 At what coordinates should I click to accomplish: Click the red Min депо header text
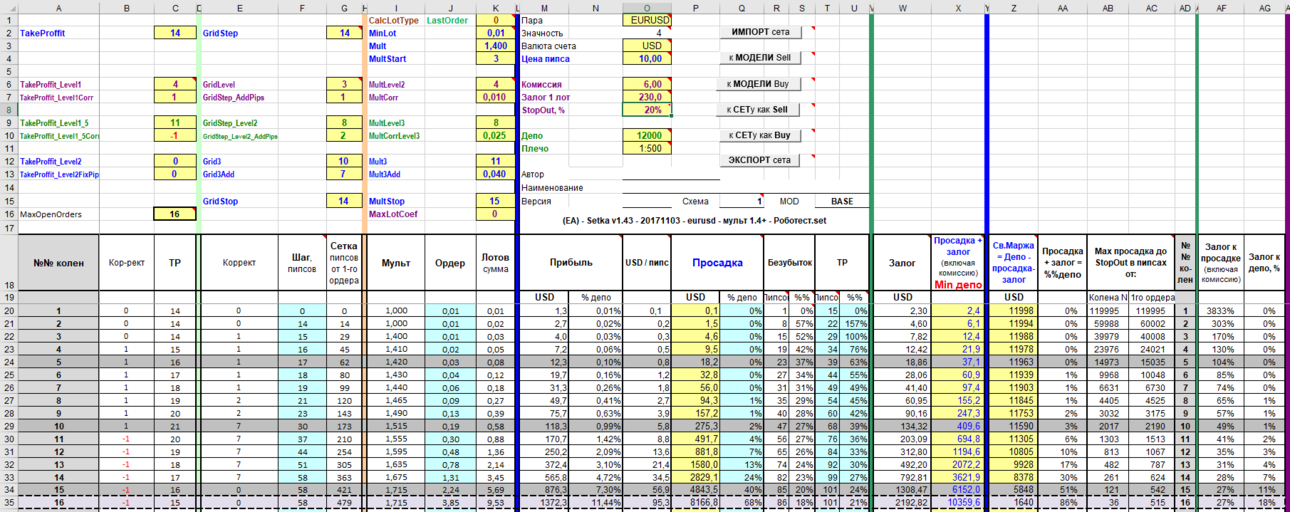tap(958, 284)
